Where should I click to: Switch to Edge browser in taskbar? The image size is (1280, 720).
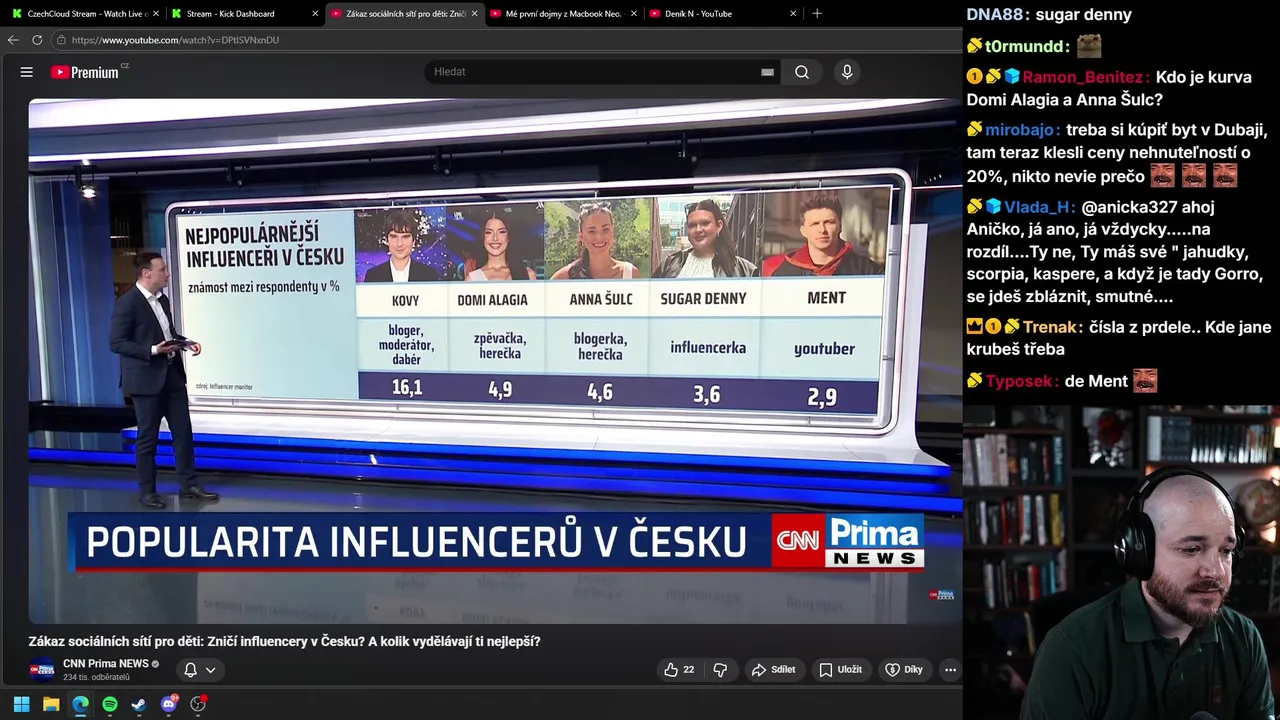tap(80, 704)
